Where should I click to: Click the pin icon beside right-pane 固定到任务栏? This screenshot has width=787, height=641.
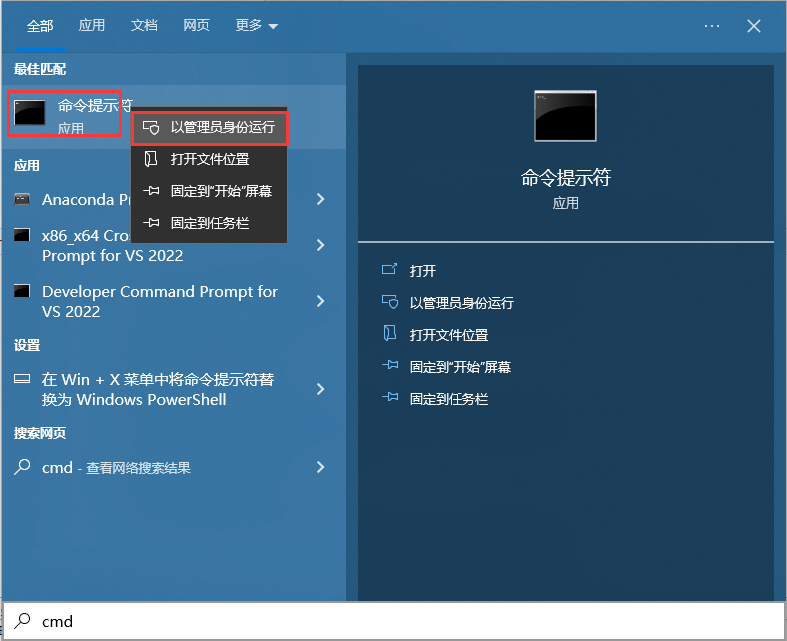coord(390,397)
